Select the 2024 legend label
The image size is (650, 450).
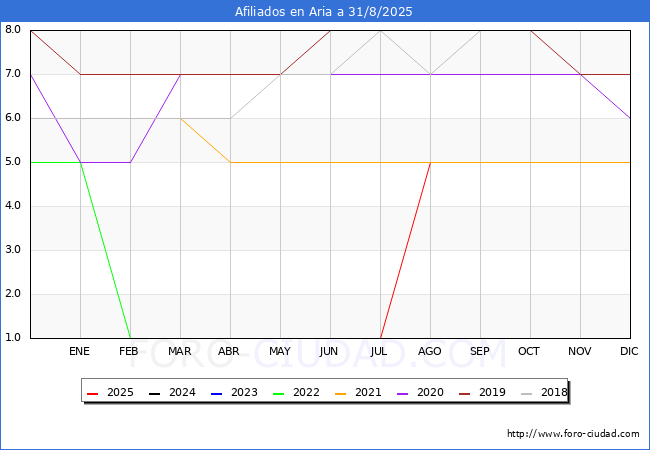pyautogui.click(x=182, y=392)
